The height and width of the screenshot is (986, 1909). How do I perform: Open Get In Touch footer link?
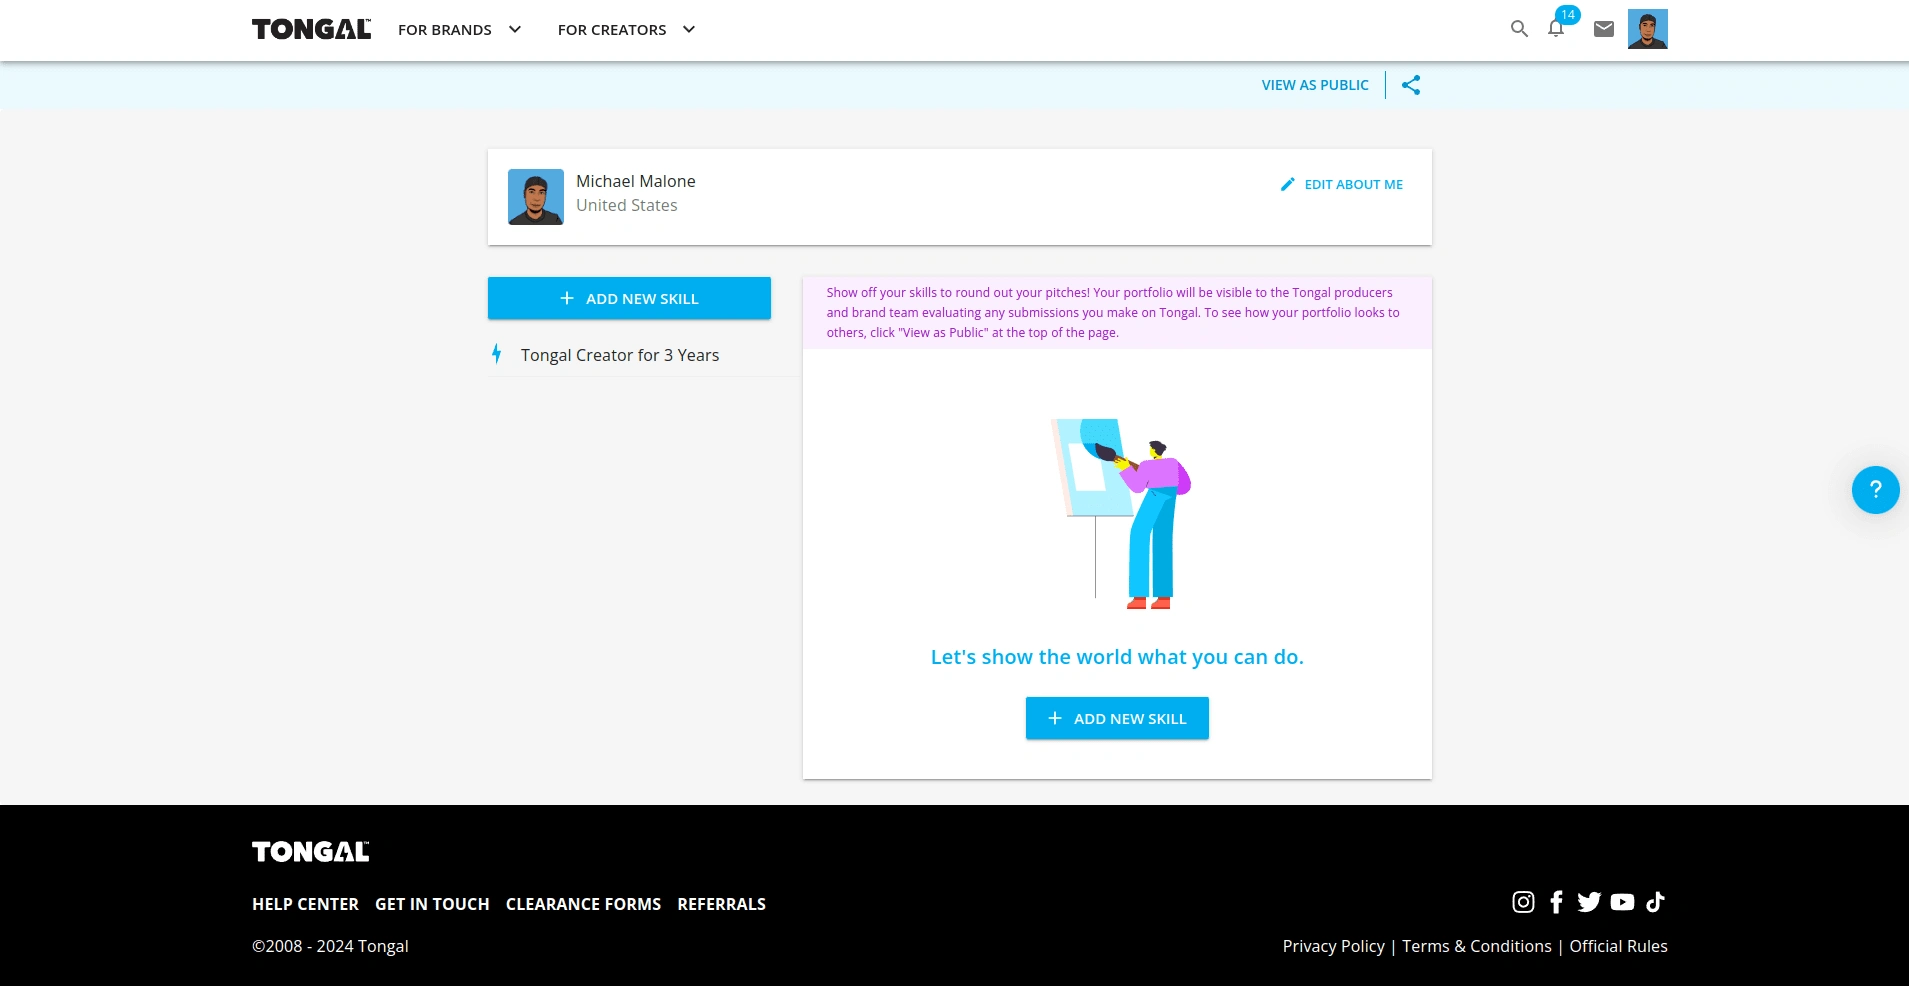pyautogui.click(x=432, y=904)
